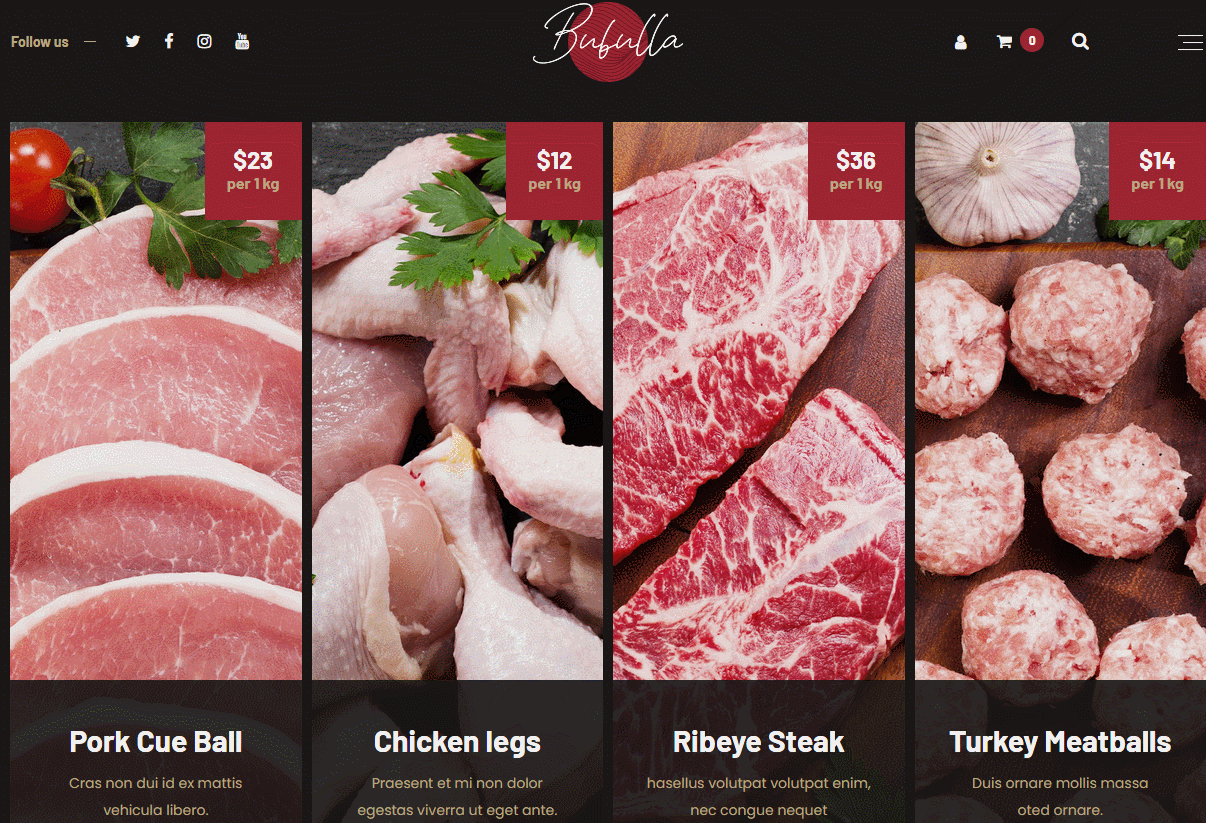Open the Ribeye Steak product title

click(759, 742)
